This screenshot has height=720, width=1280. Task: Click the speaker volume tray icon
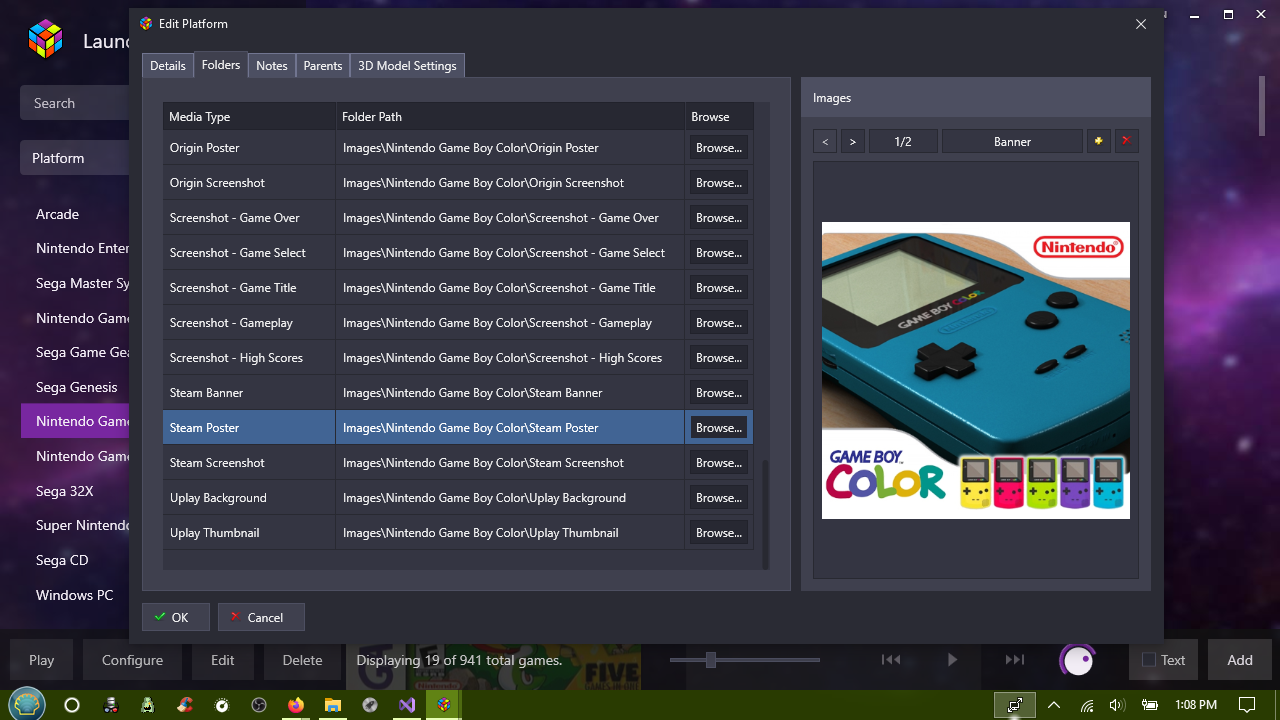click(1117, 705)
